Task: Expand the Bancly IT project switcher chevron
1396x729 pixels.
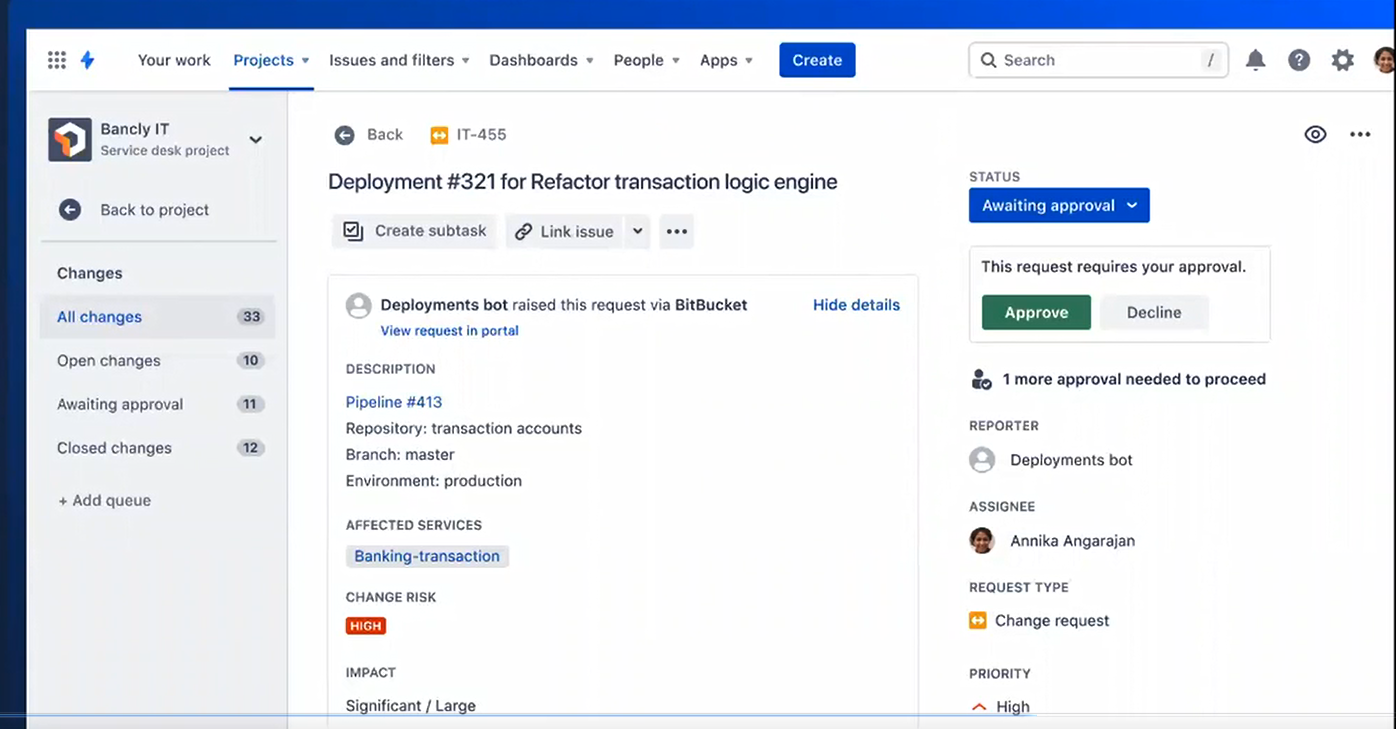Action: (x=255, y=140)
